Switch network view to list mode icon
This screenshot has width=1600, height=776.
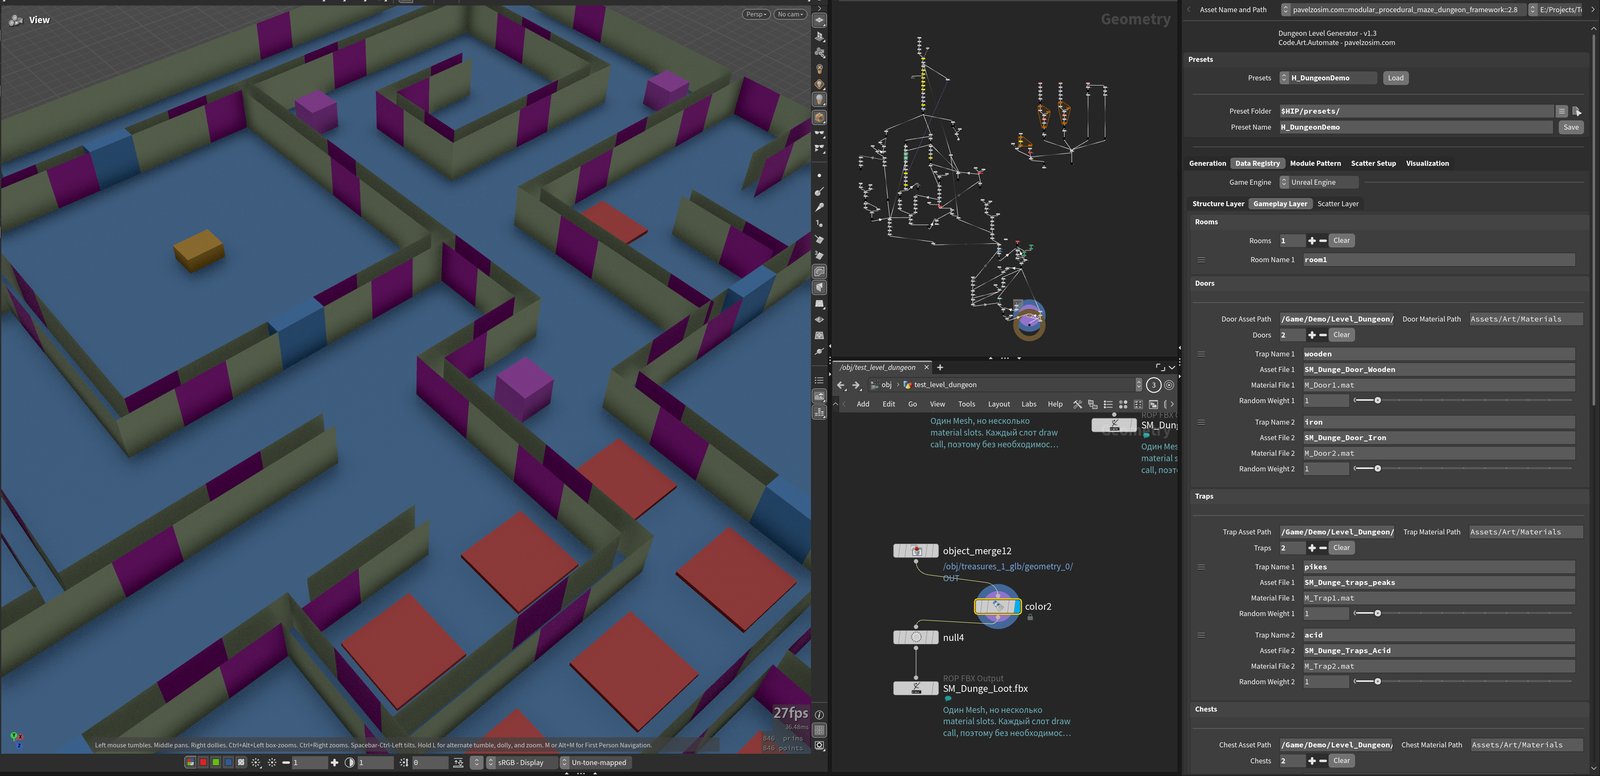point(1107,404)
